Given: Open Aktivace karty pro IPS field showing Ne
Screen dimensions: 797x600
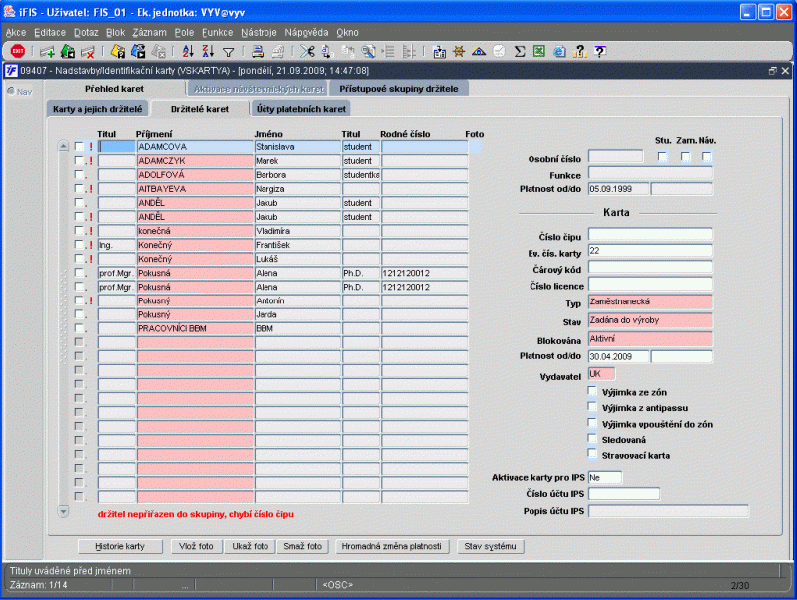Looking at the screenshot, I should 605,477.
